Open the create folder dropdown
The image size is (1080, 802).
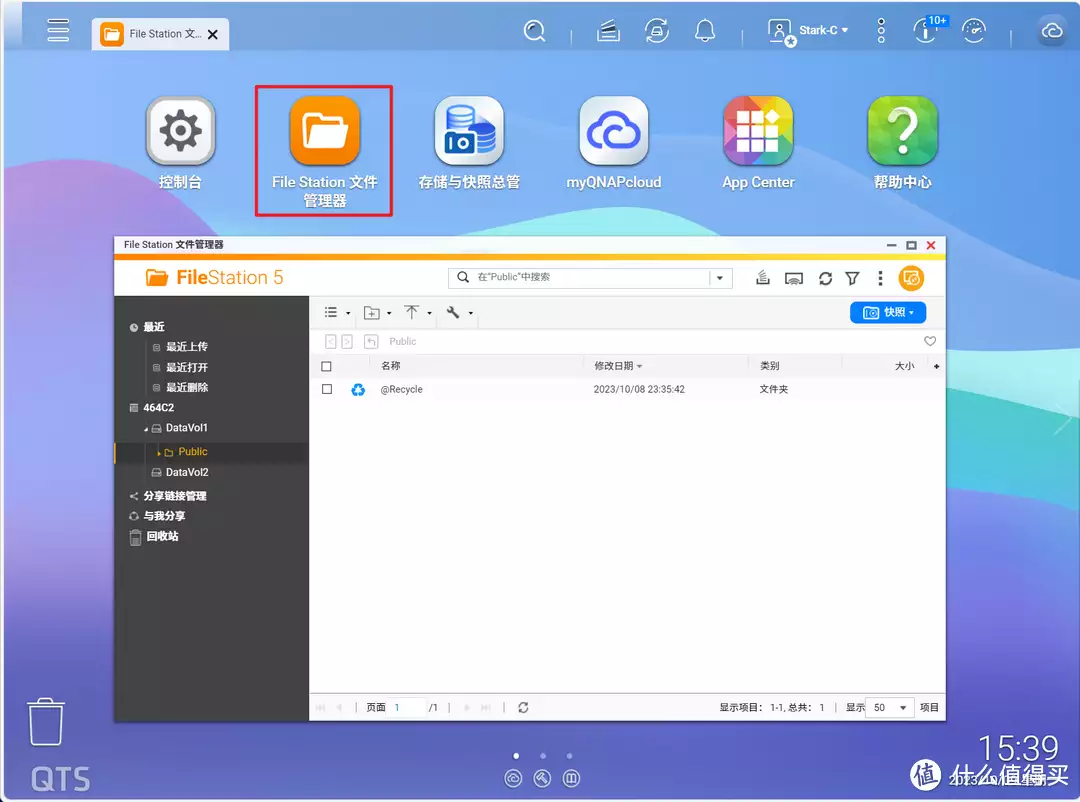[377, 313]
